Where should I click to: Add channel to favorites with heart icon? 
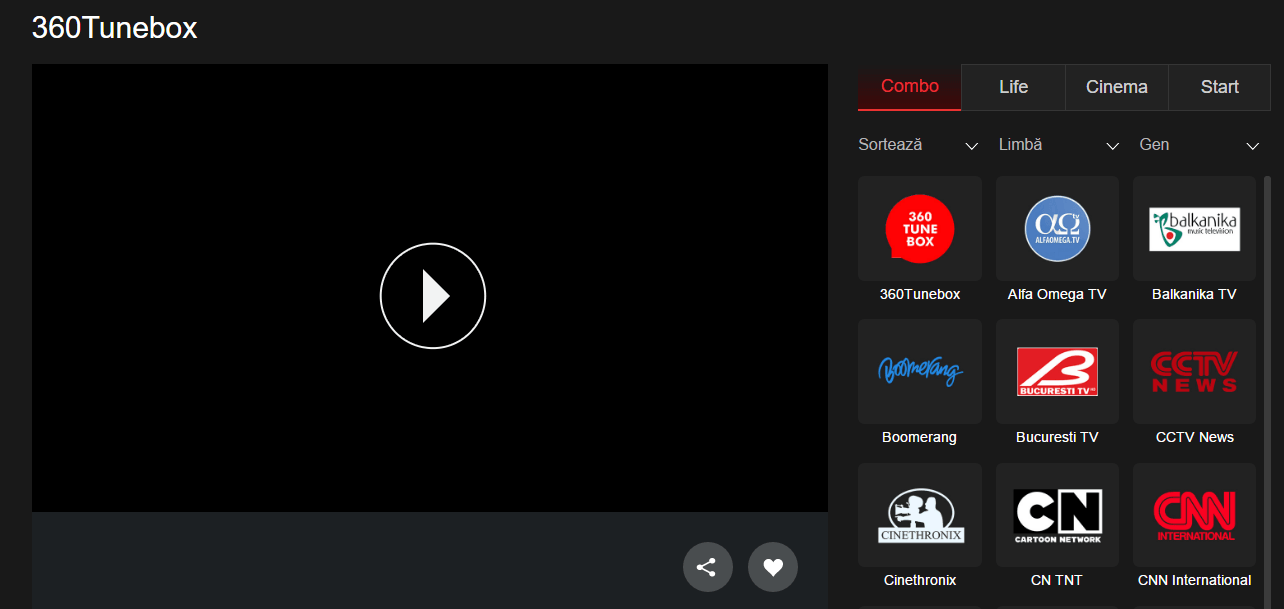pyautogui.click(x=773, y=567)
